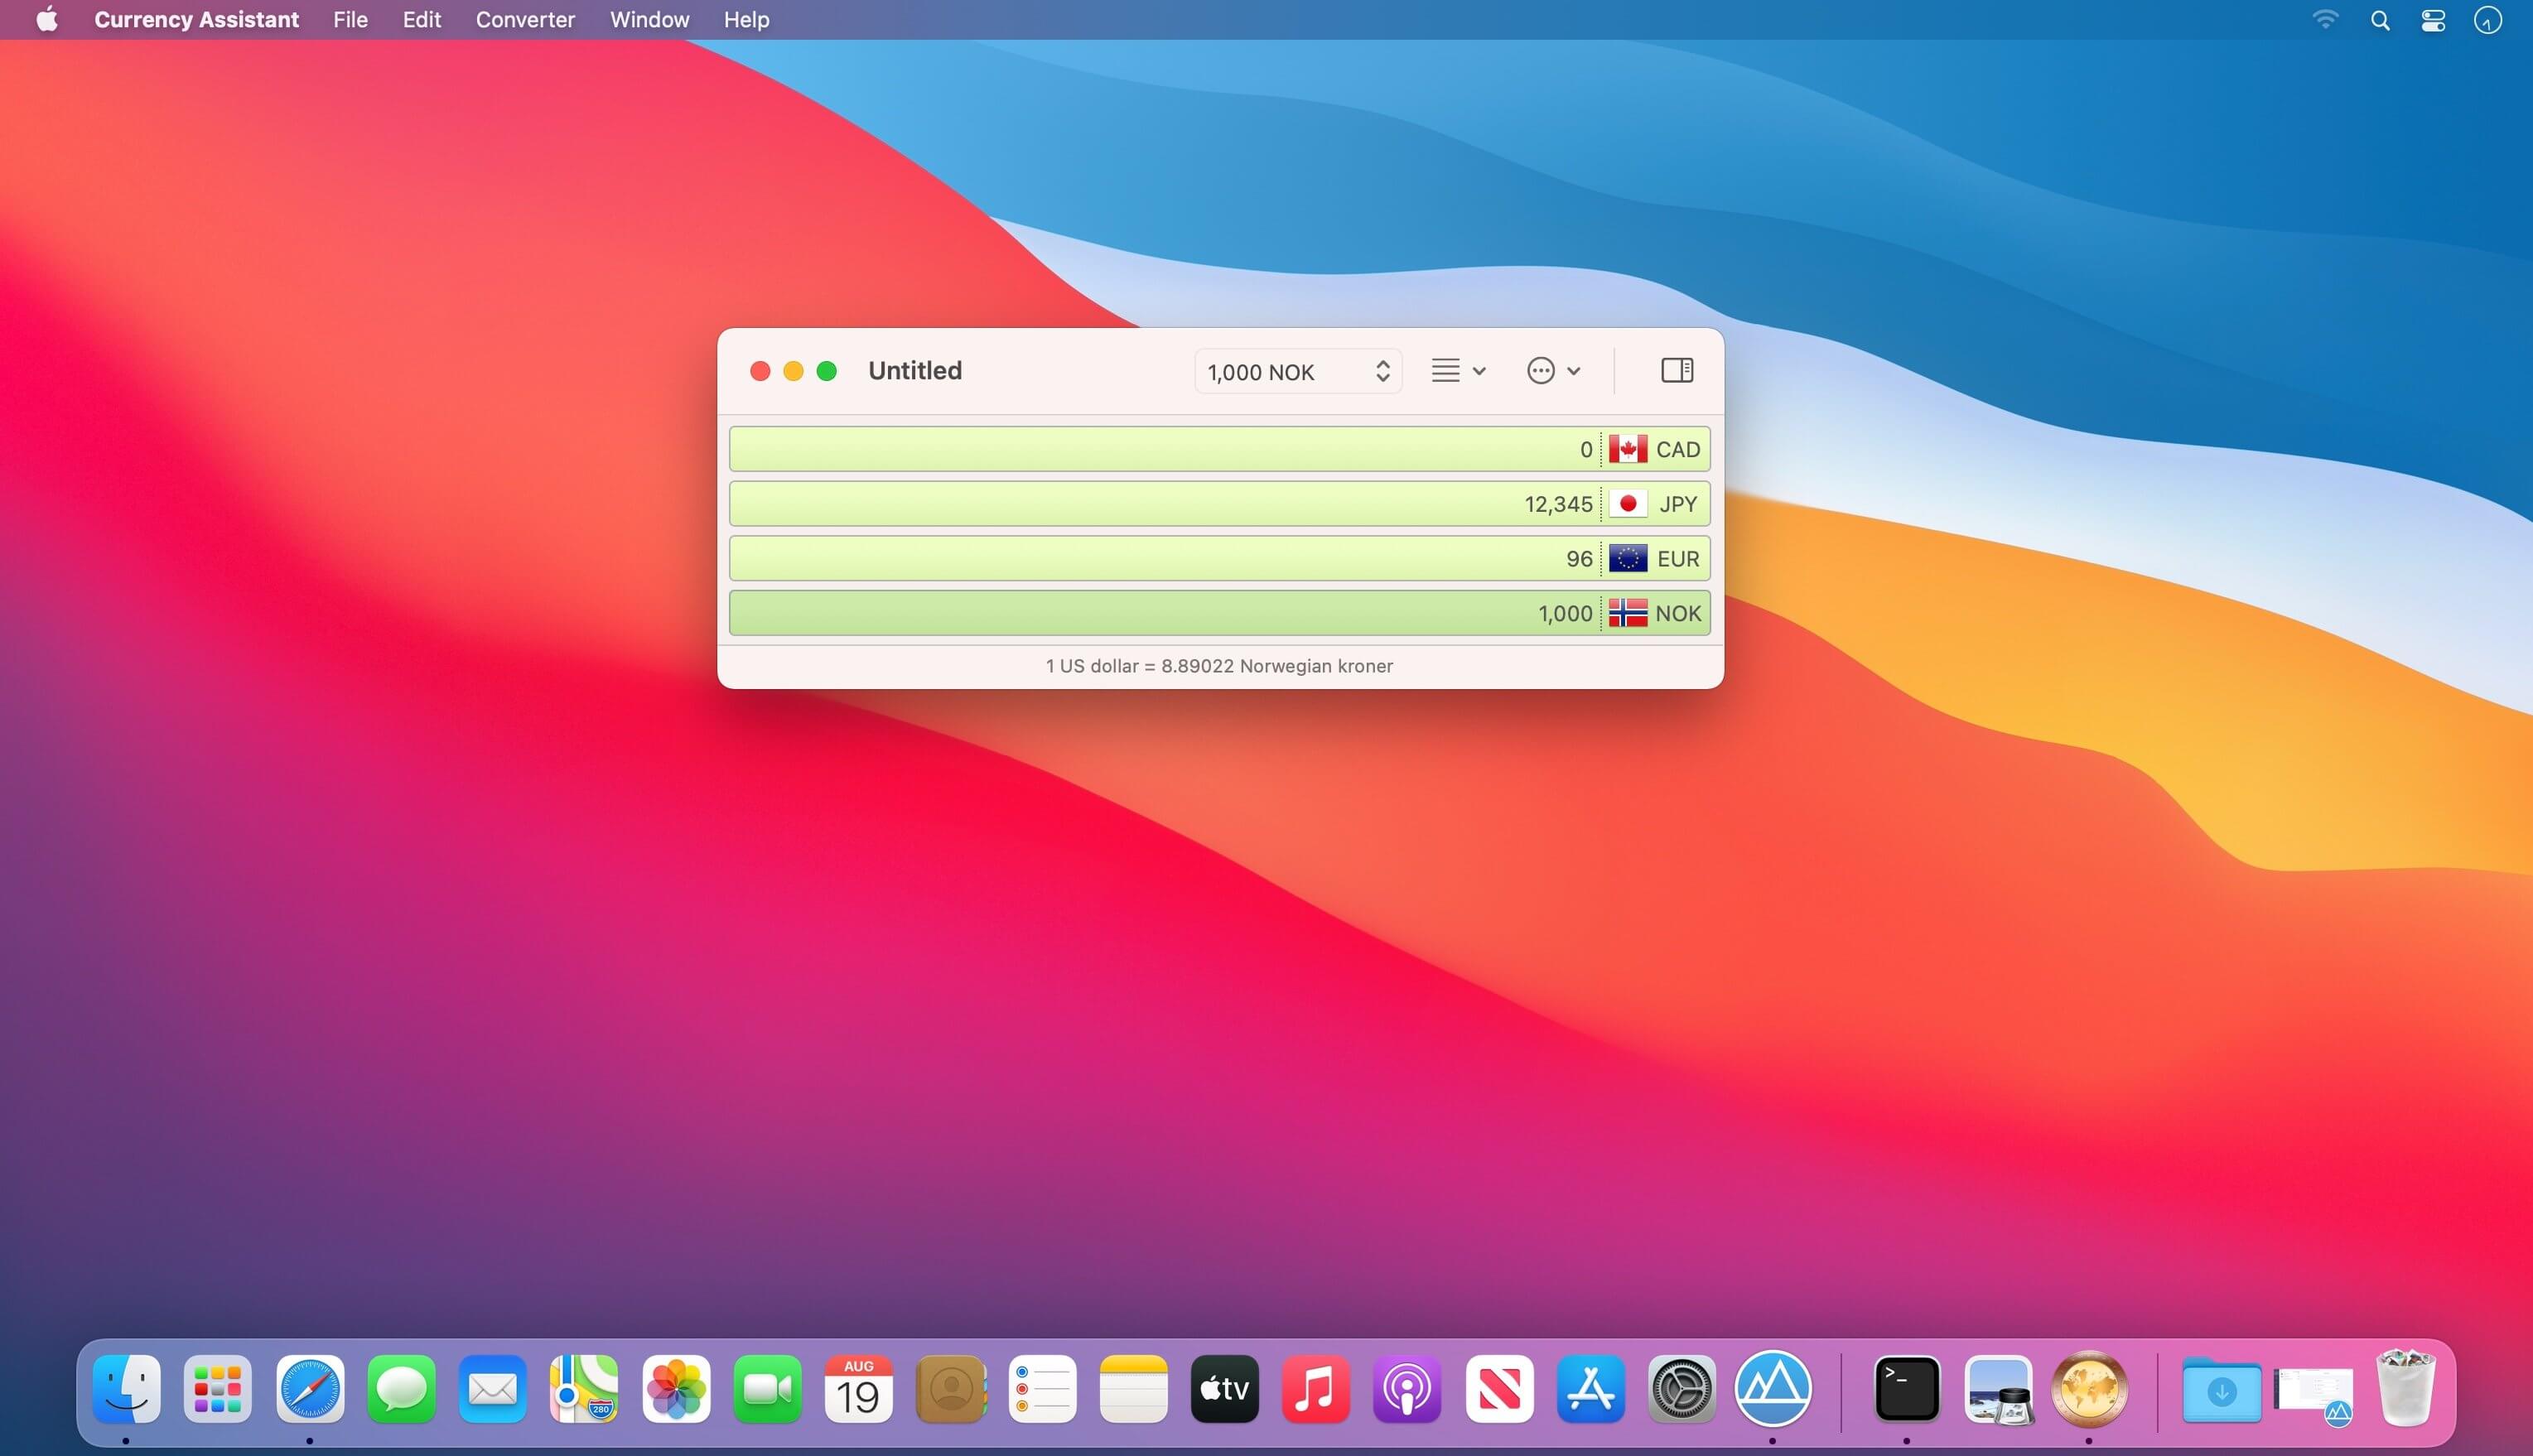2533x1456 pixels.
Task: Open System Preferences from the Dock
Action: (x=1682, y=1389)
